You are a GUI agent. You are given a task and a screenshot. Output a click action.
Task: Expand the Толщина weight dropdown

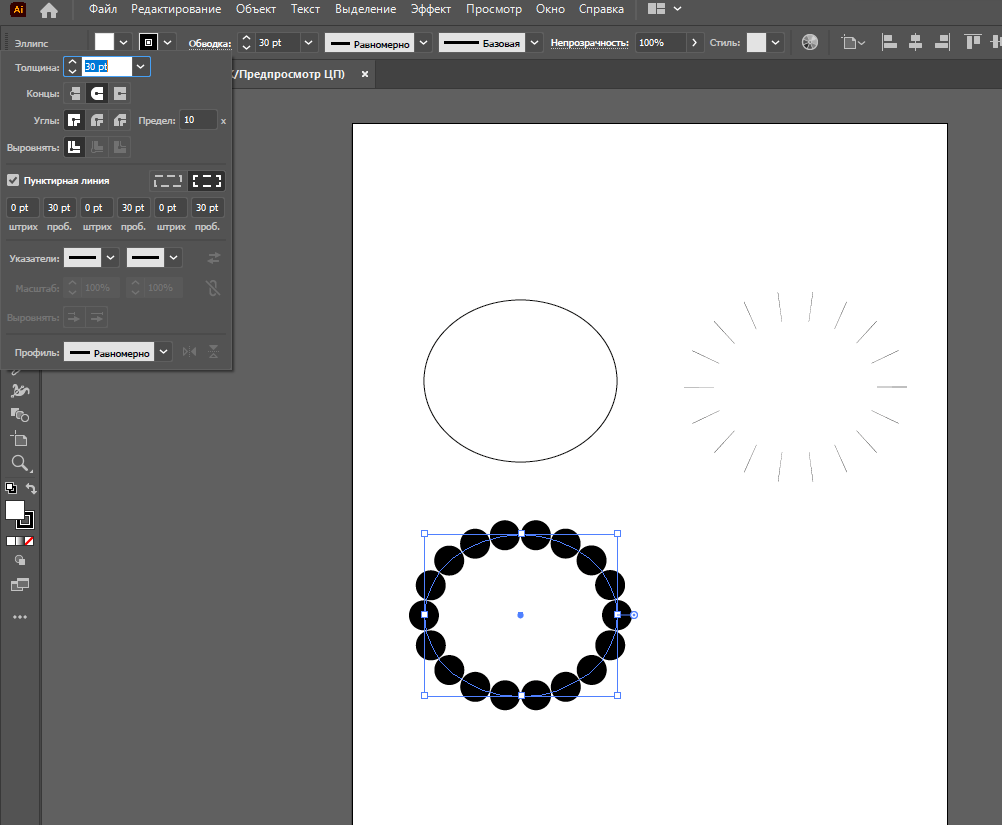pyautogui.click(x=141, y=66)
